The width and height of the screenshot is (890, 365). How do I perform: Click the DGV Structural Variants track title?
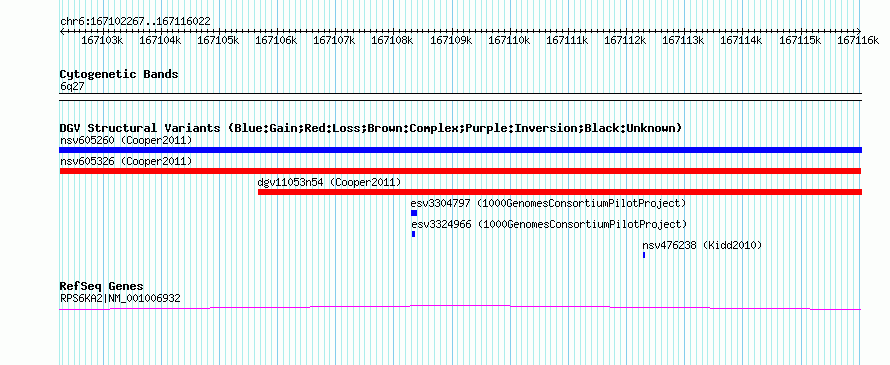tap(371, 128)
